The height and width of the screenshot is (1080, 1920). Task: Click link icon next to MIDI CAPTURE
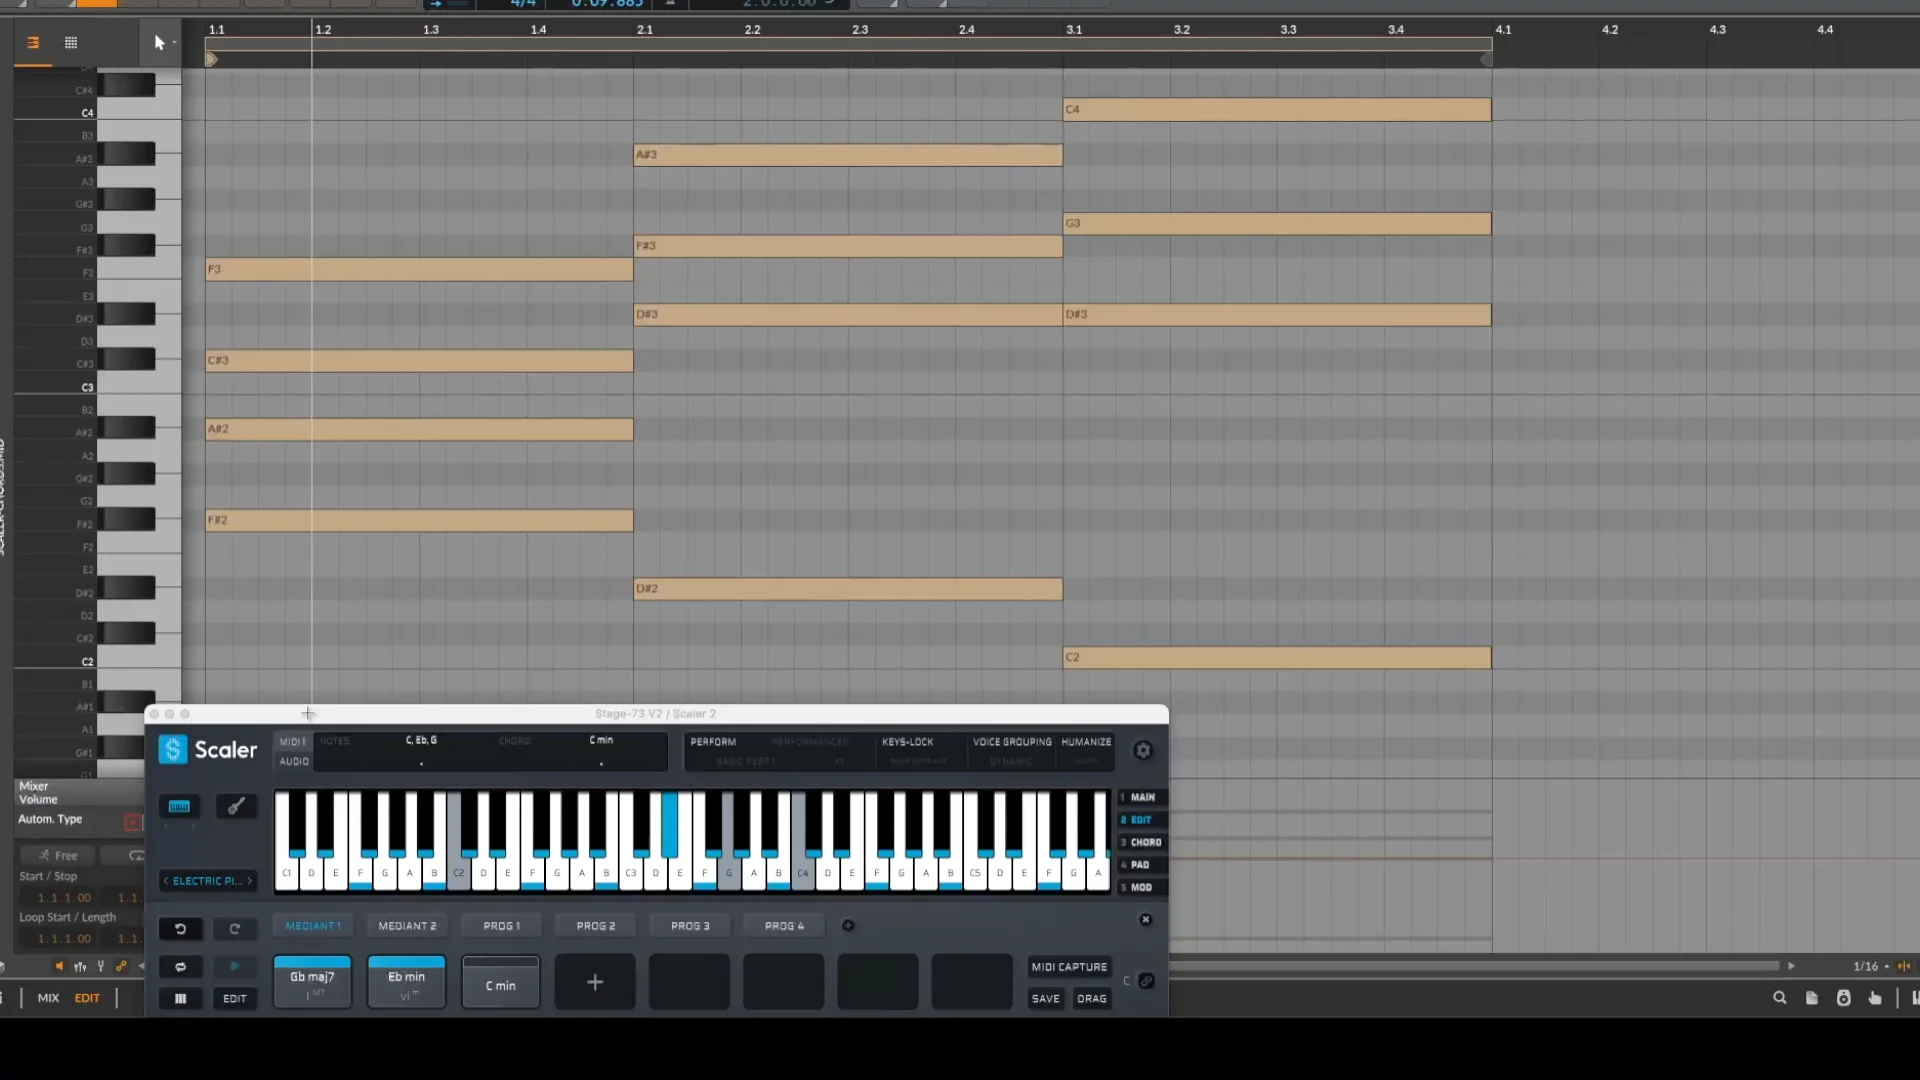click(x=1146, y=981)
